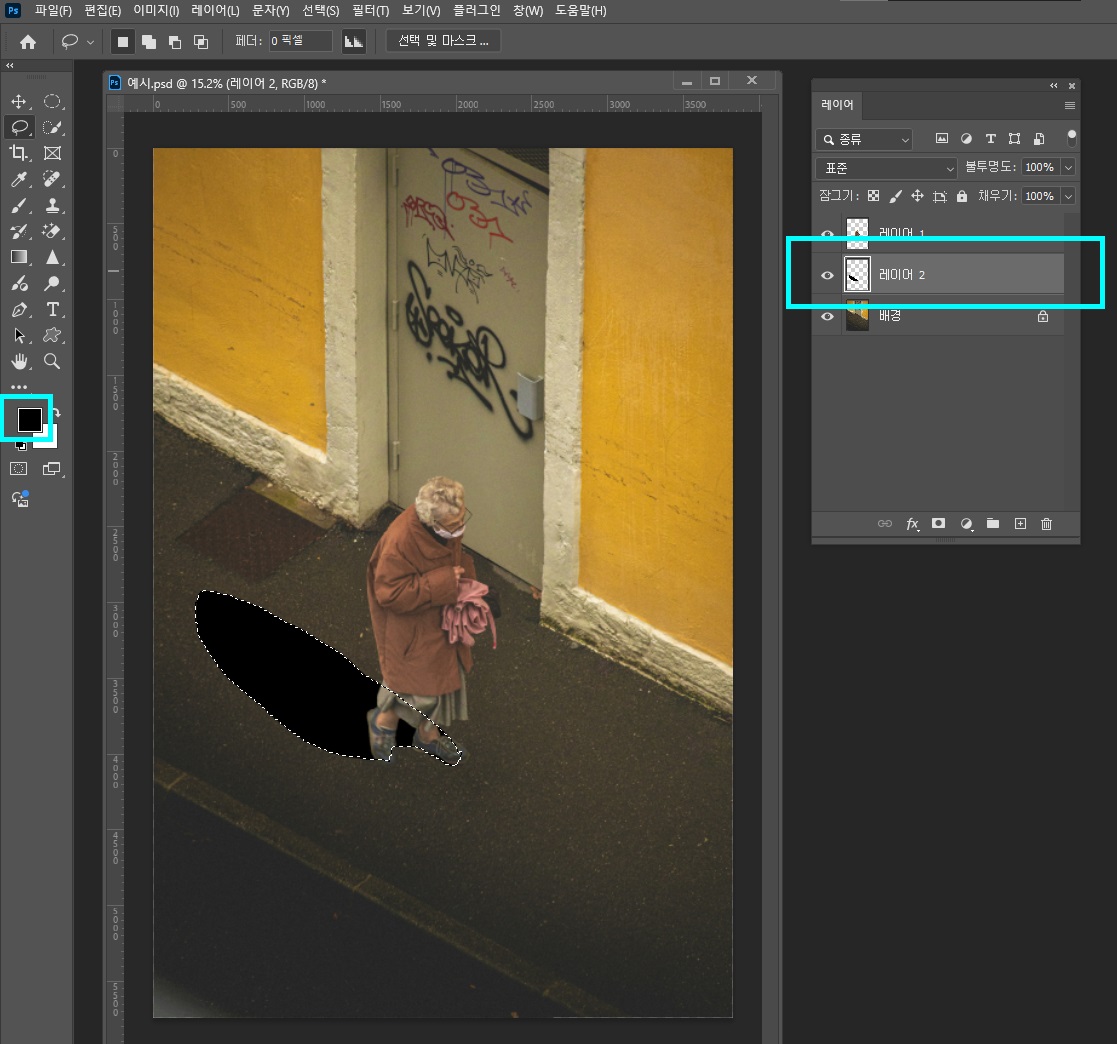This screenshot has width=1117, height=1044.
Task: Open Edit Toolbar three-dots button
Action: tap(19, 387)
